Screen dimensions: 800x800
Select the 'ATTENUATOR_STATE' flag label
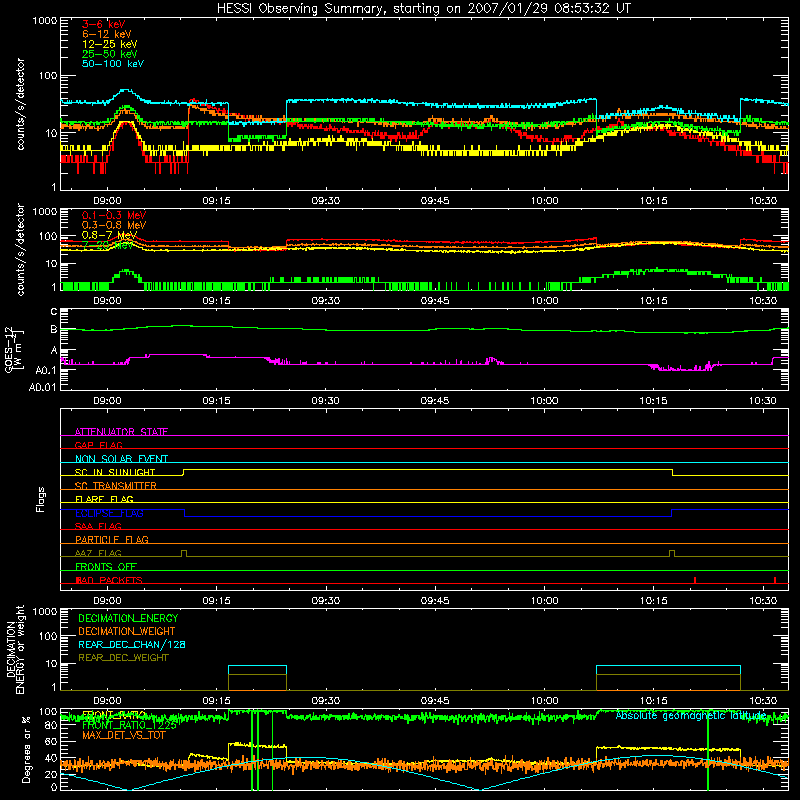[x=121, y=432]
